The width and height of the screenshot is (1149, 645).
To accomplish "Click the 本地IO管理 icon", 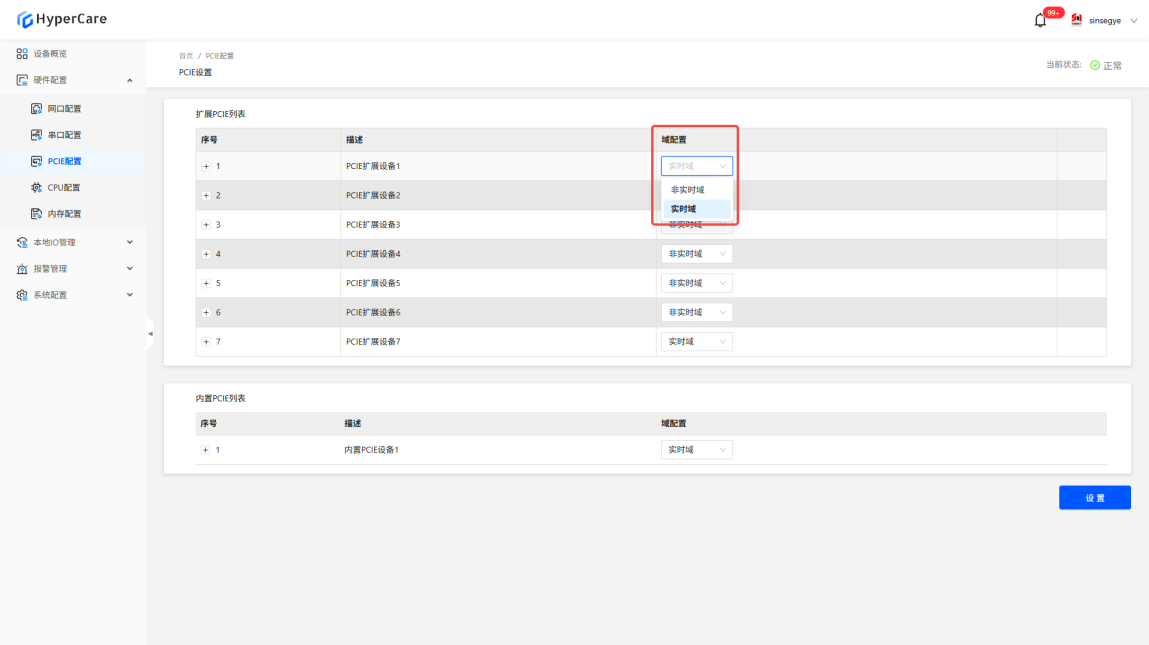I will click(x=22, y=243).
